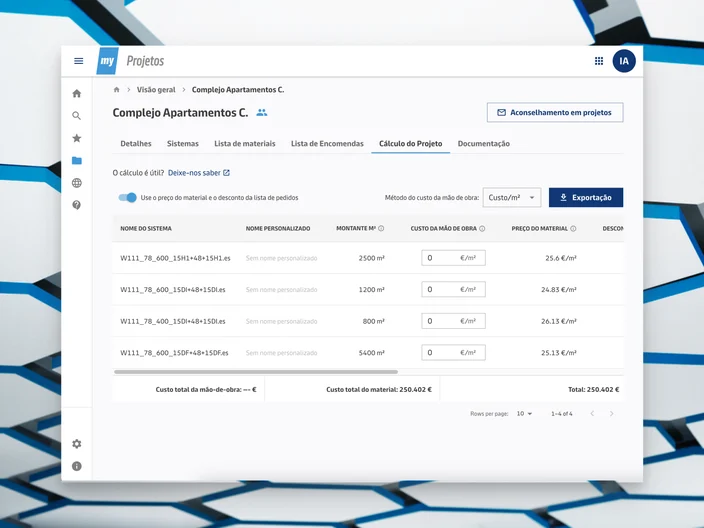Viewport: 704px width, 528px height.
Task: Click the horizontal table scrollbar
Action: (x=256, y=372)
